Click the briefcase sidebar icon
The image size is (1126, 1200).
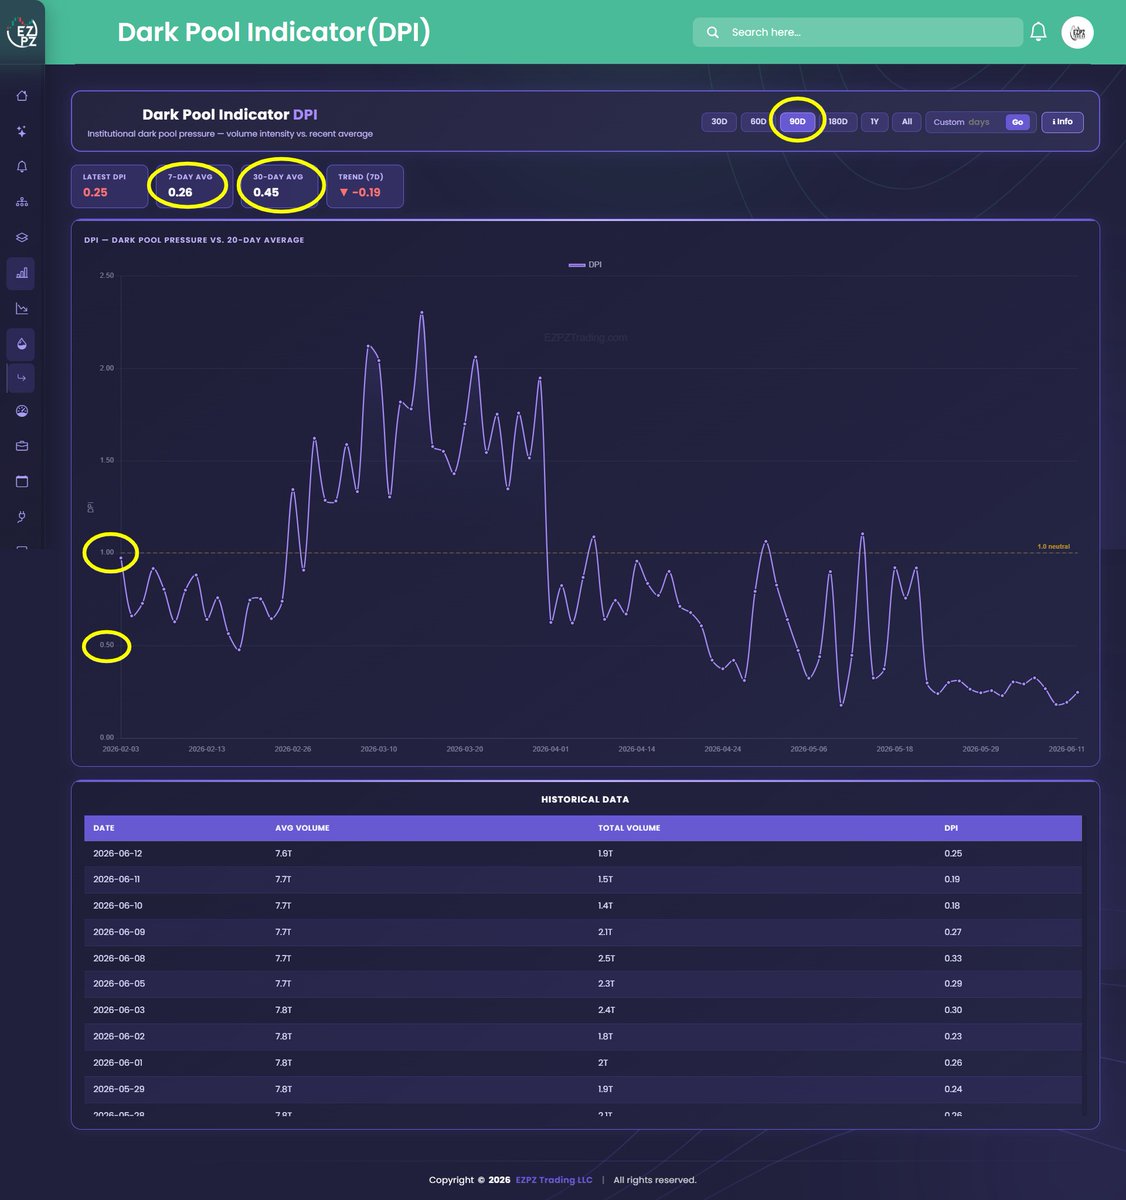coord(22,446)
